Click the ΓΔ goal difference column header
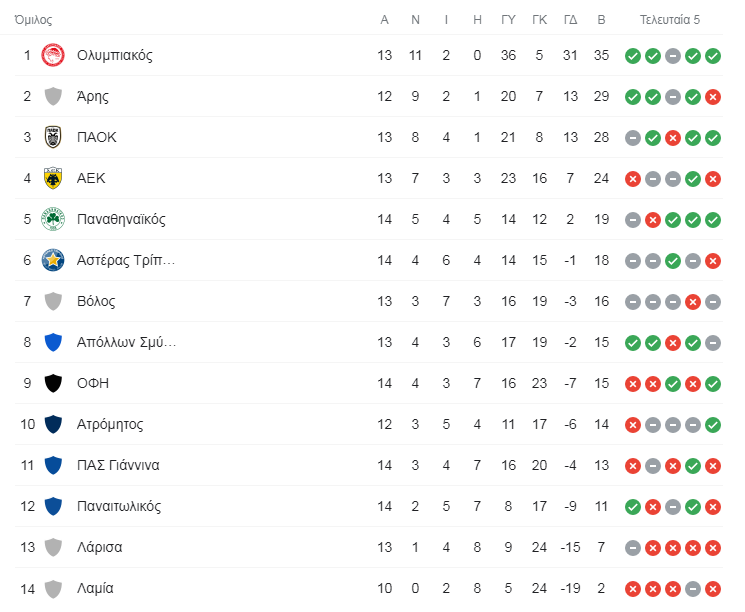 click(x=570, y=19)
